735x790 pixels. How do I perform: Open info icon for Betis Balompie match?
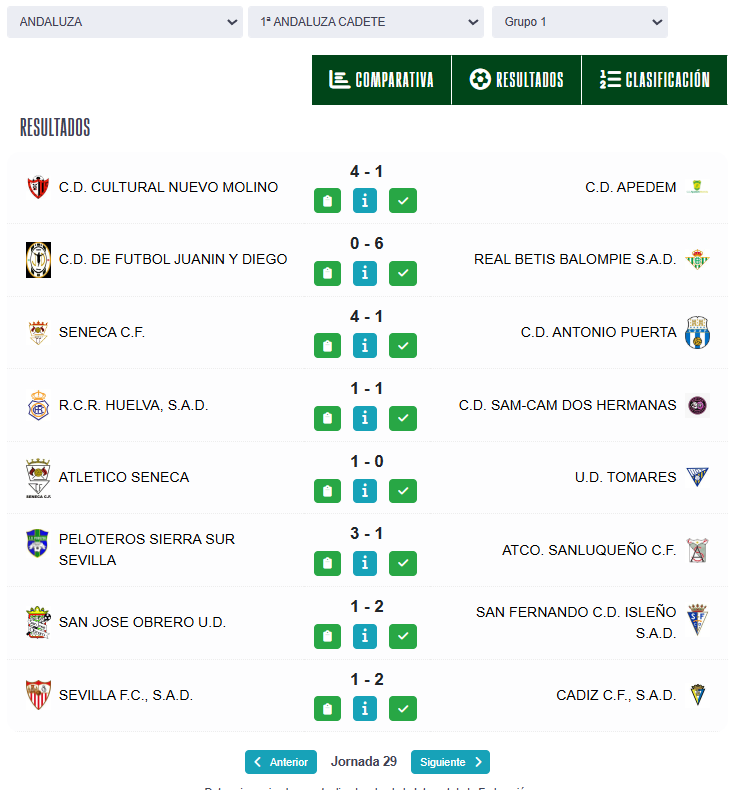click(x=365, y=273)
